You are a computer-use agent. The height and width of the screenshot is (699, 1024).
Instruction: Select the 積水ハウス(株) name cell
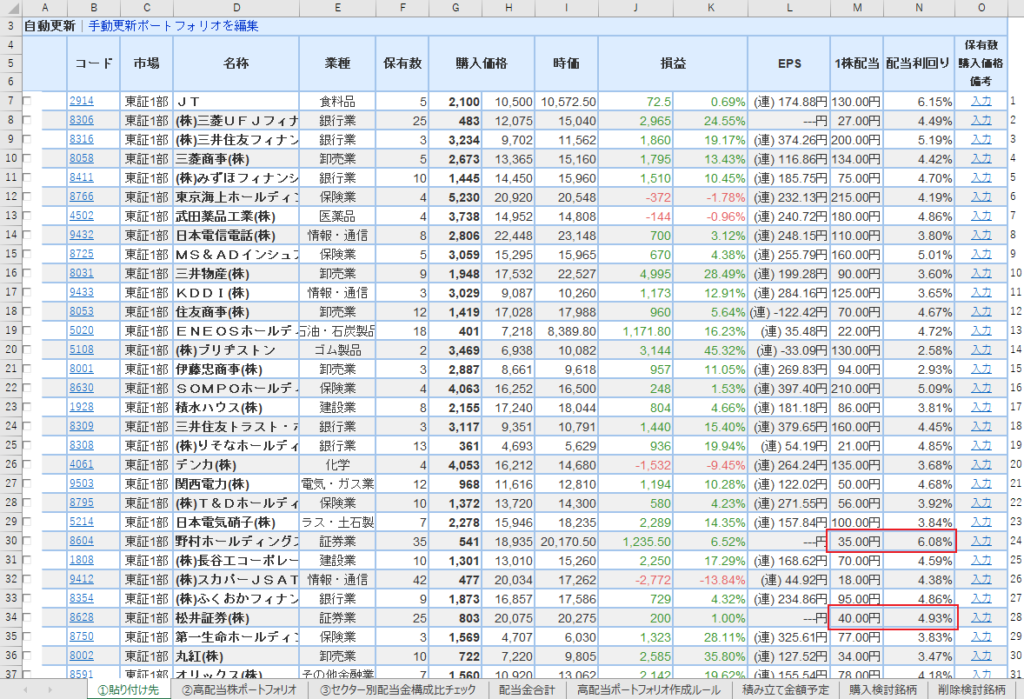click(x=236, y=408)
